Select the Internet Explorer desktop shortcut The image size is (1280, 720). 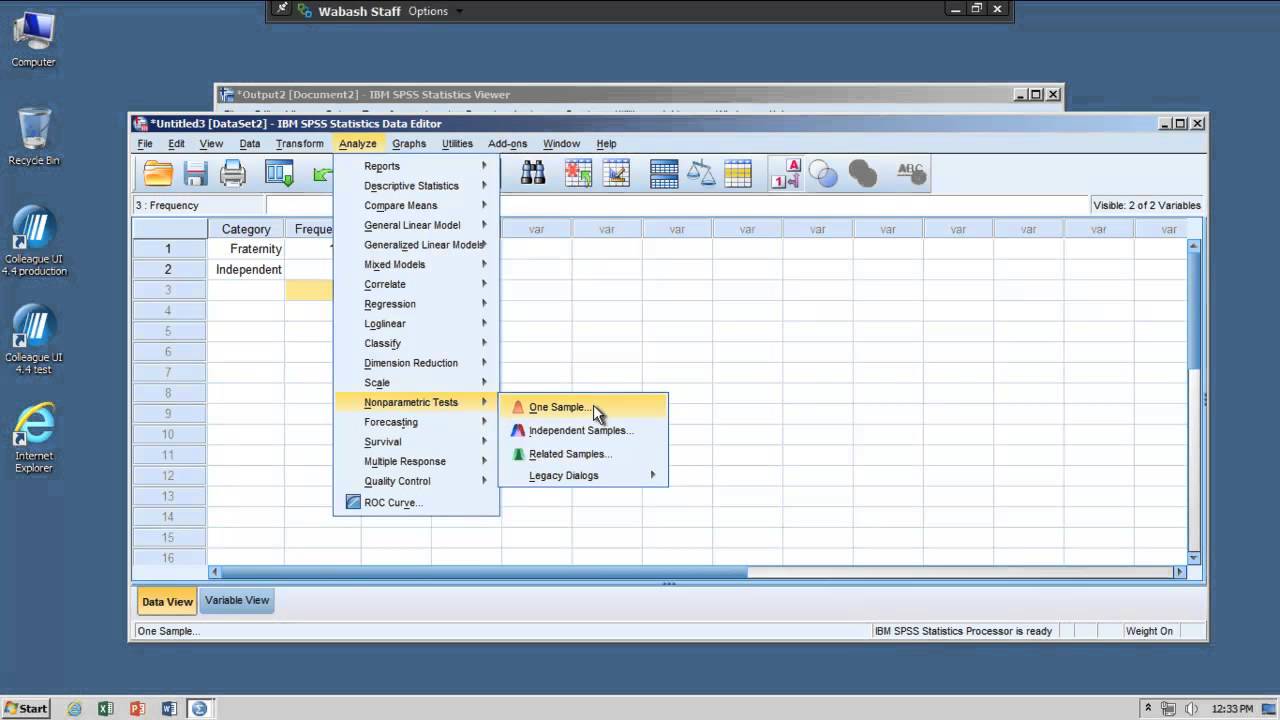click(x=34, y=438)
